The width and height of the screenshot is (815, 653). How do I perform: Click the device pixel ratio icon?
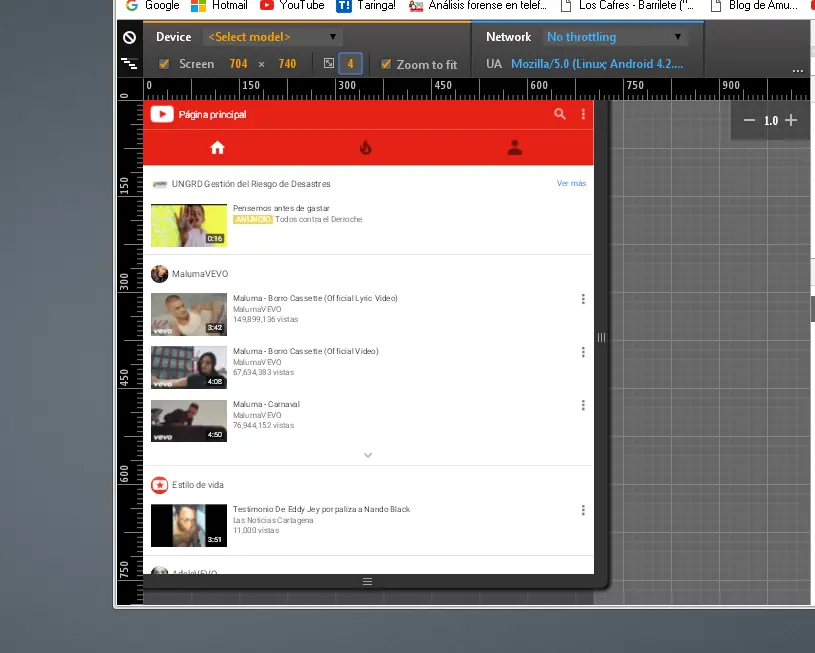point(329,63)
